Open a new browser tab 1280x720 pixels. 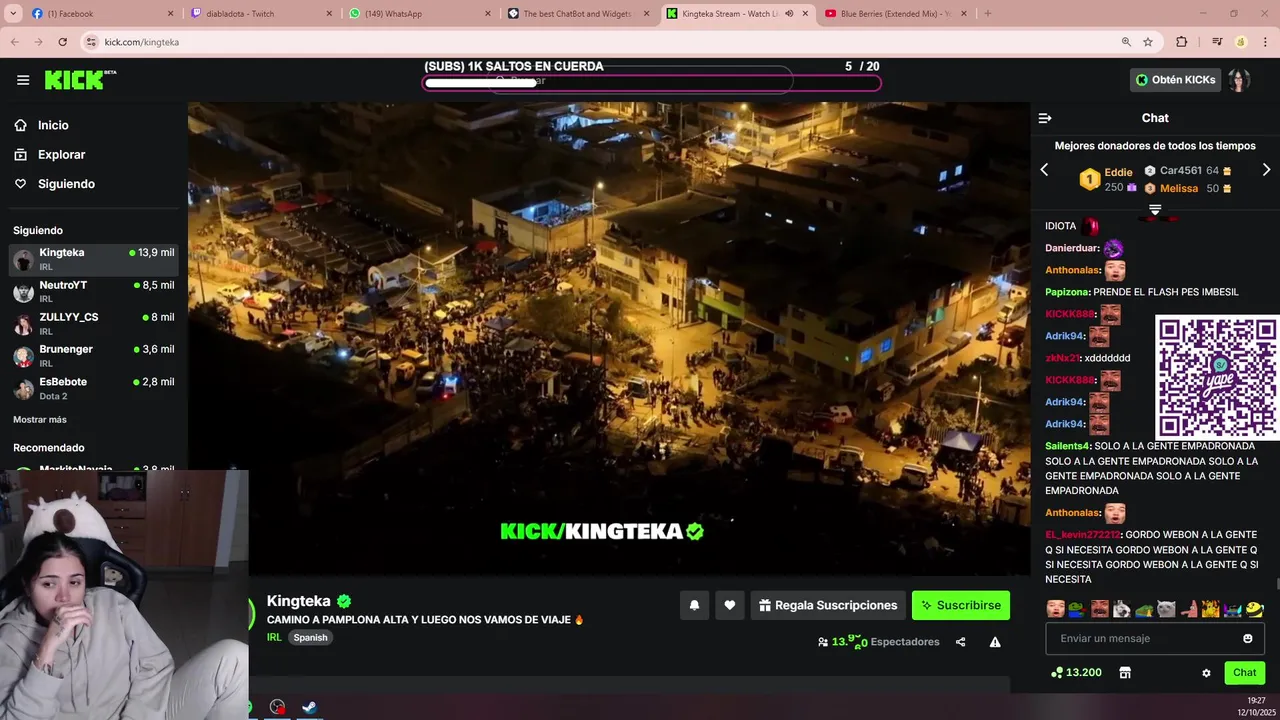(x=988, y=13)
